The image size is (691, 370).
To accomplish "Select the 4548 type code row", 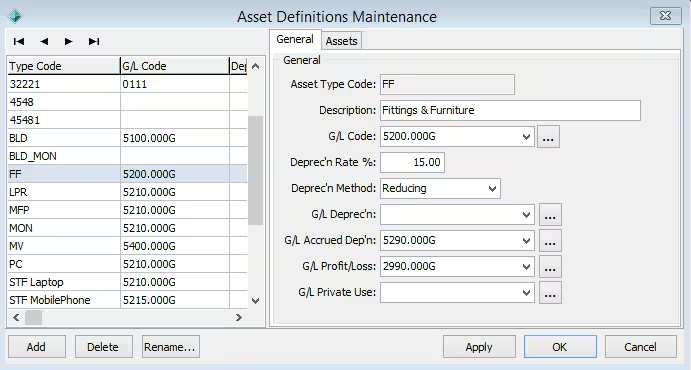I will tap(127, 102).
